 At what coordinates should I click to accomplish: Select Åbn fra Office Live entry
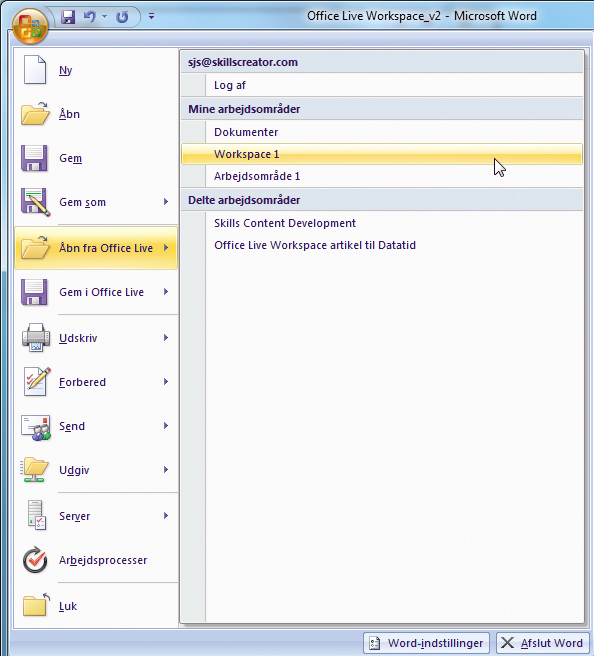click(x=96, y=248)
